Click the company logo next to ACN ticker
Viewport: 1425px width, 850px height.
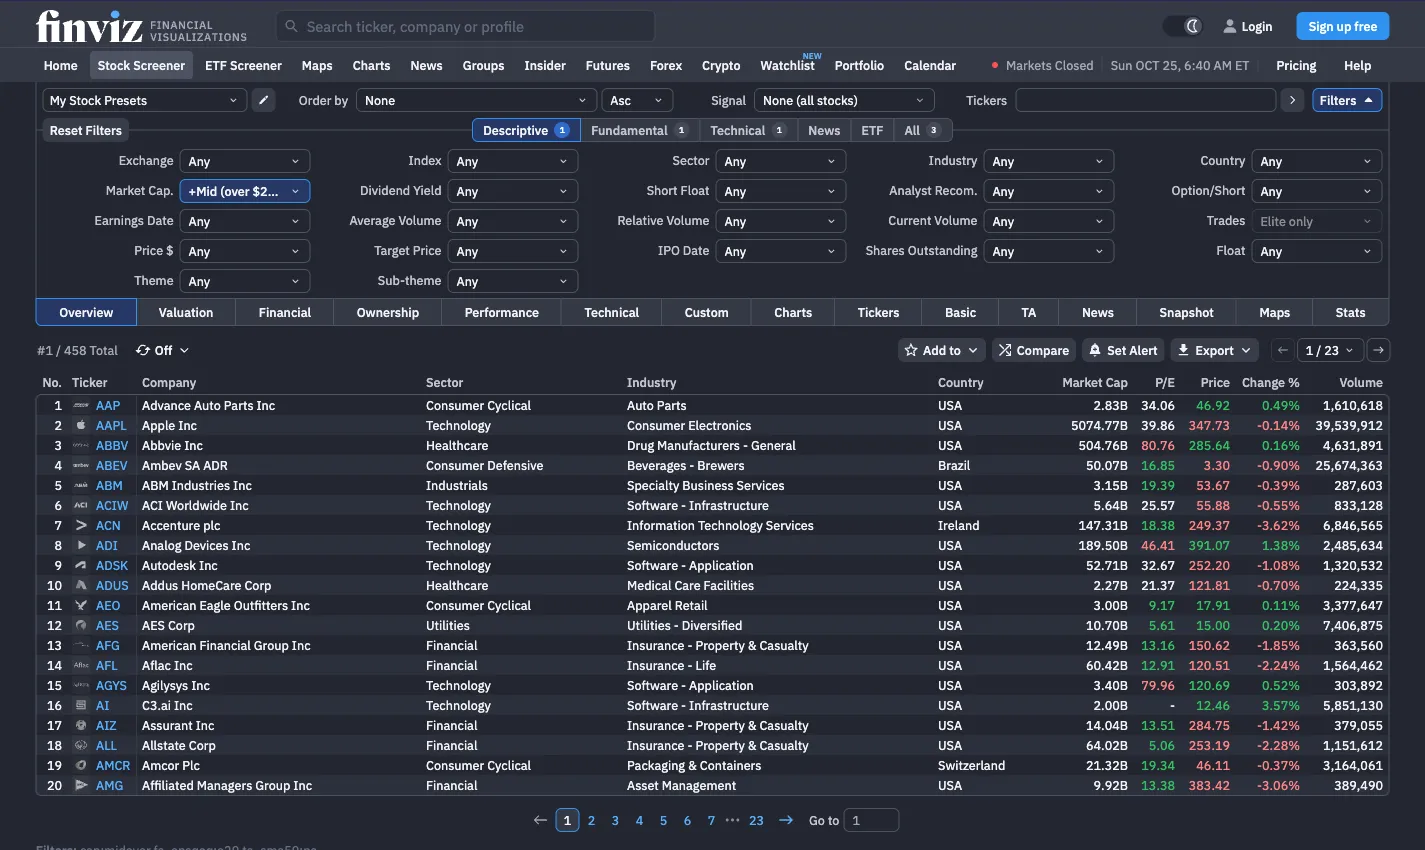(81, 525)
